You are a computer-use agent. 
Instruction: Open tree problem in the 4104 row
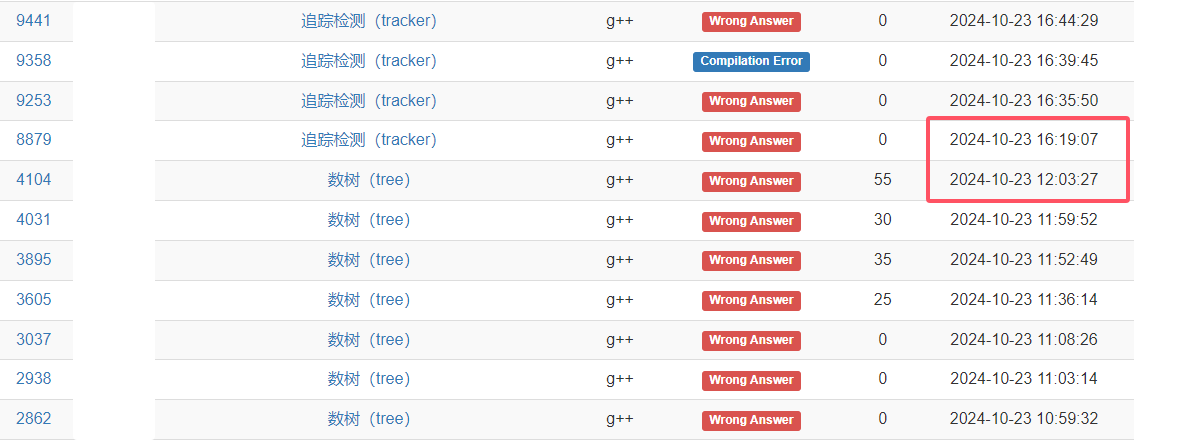(x=369, y=180)
